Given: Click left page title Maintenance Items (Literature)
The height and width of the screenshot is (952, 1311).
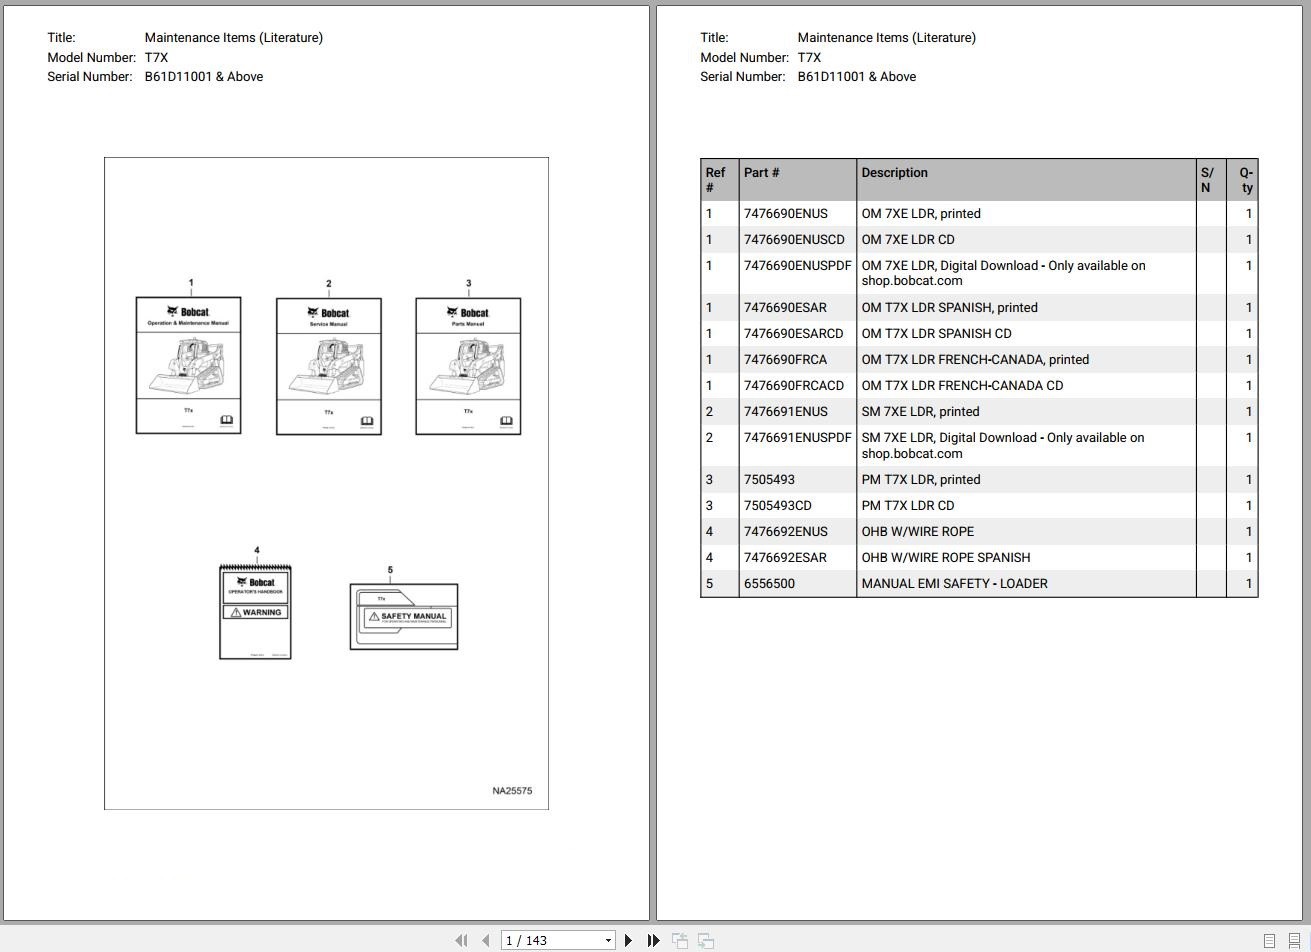Looking at the screenshot, I should (234, 38).
